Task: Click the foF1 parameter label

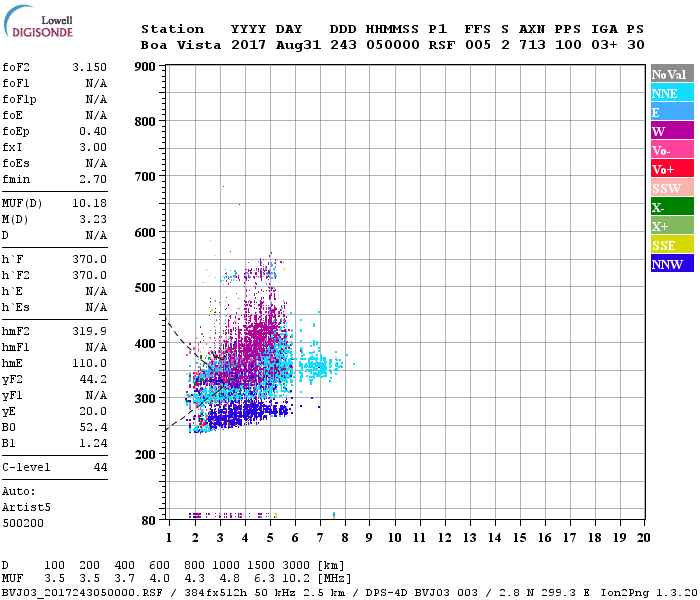Action: click(x=16, y=83)
